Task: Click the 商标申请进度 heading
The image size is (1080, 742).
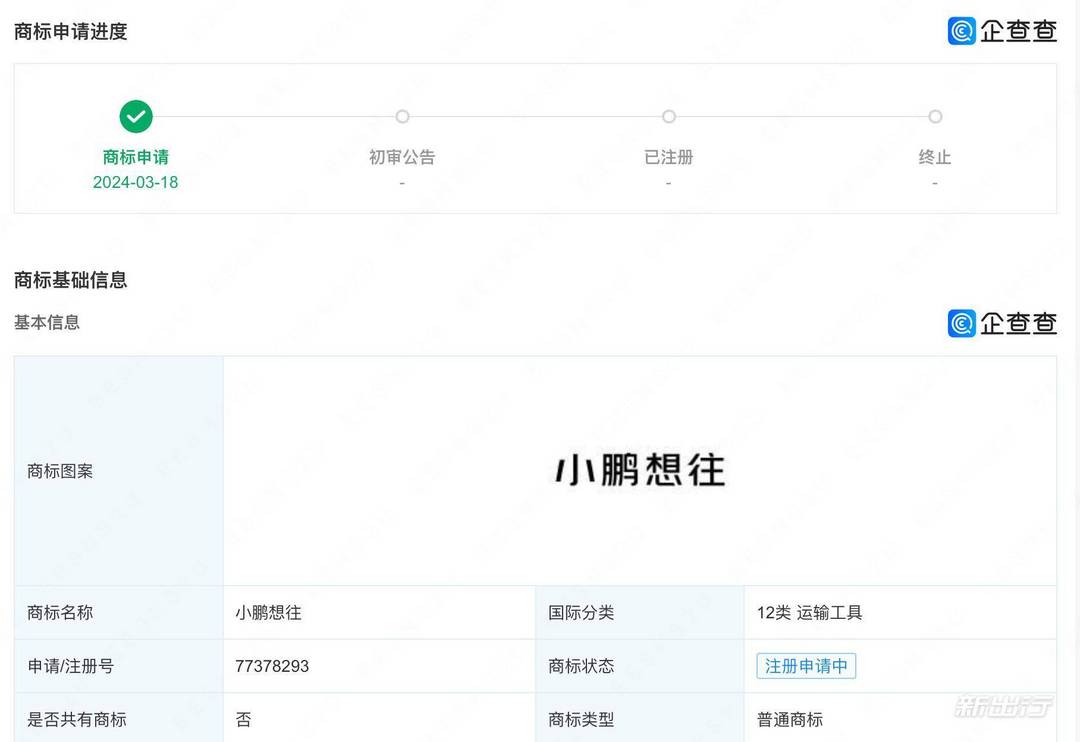Action: (x=71, y=32)
